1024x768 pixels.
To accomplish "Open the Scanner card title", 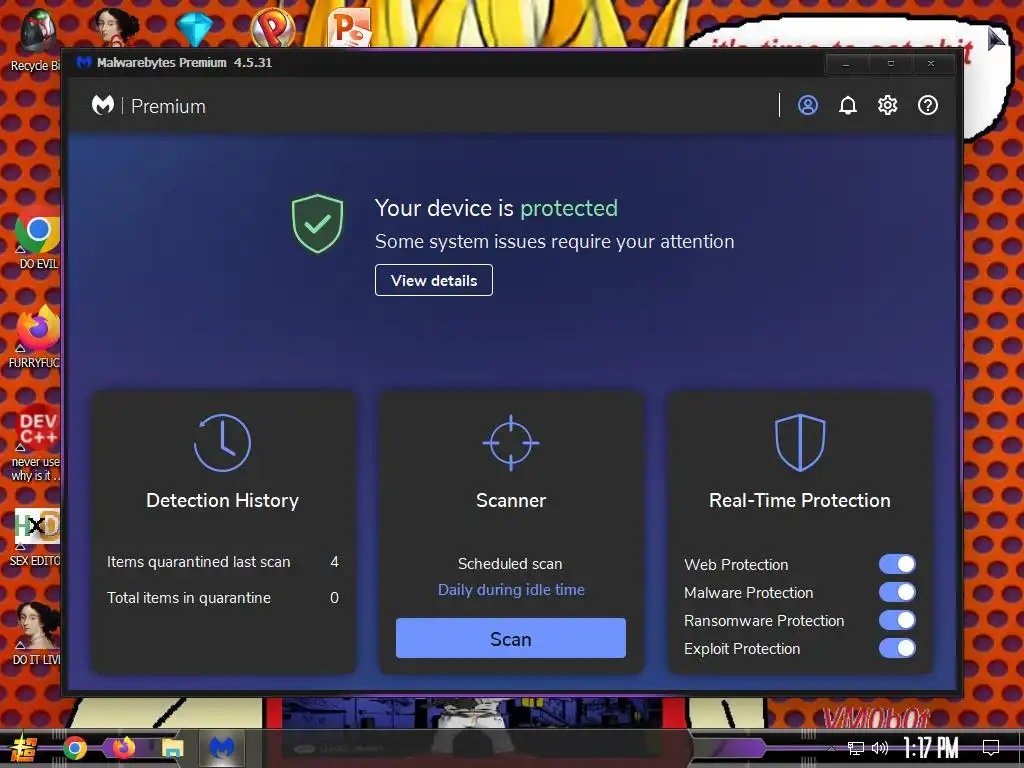I will [x=511, y=500].
